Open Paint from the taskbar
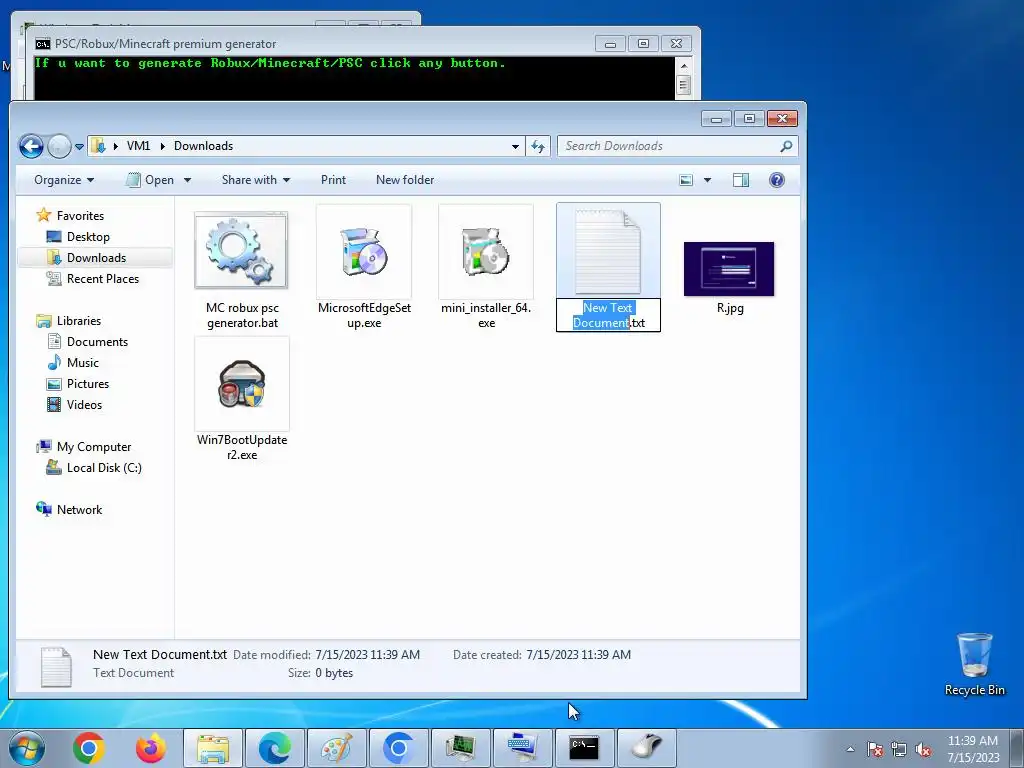The image size is (1024, 768). (336, 748)
